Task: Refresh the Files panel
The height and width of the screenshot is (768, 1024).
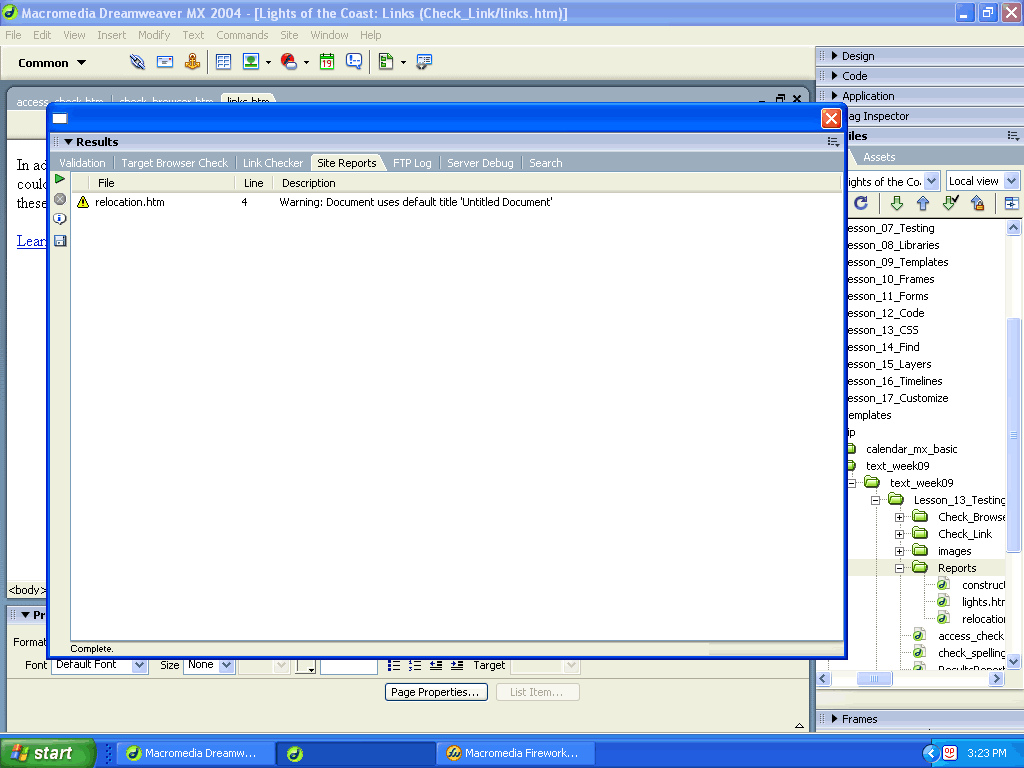Action: click(861, 203)
